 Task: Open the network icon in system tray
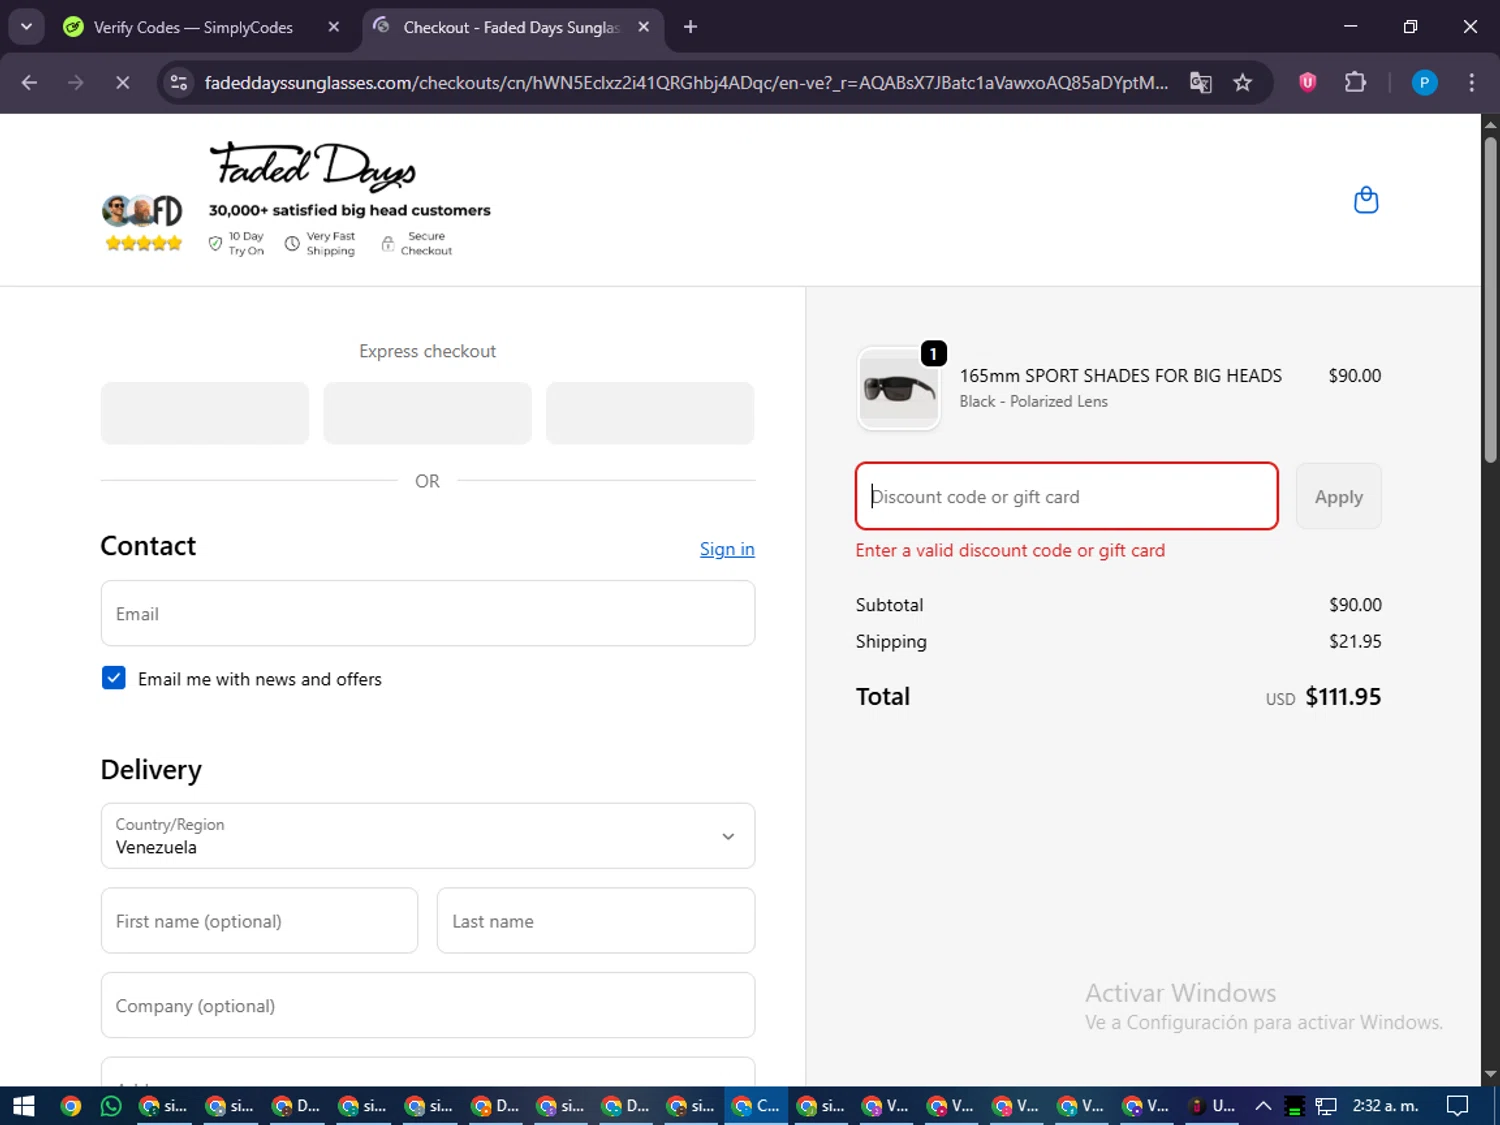click(x=1326, y=1106)
